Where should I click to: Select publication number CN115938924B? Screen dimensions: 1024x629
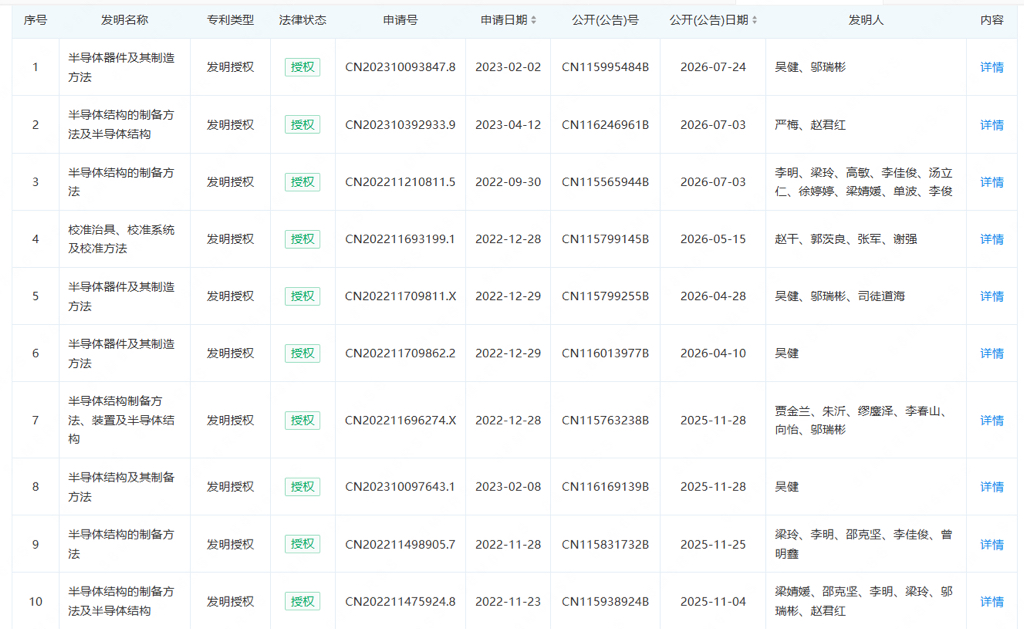click(x=605, y=602)
